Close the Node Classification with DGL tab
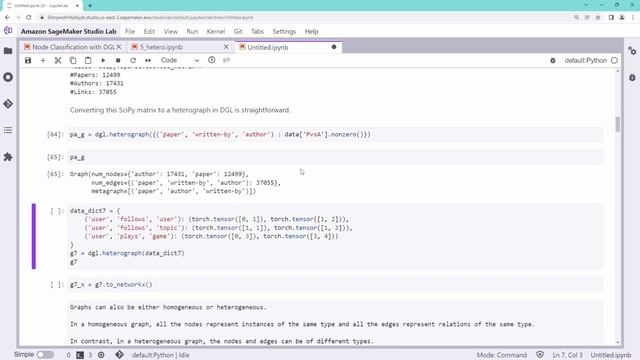 click(x=119, y=47)
